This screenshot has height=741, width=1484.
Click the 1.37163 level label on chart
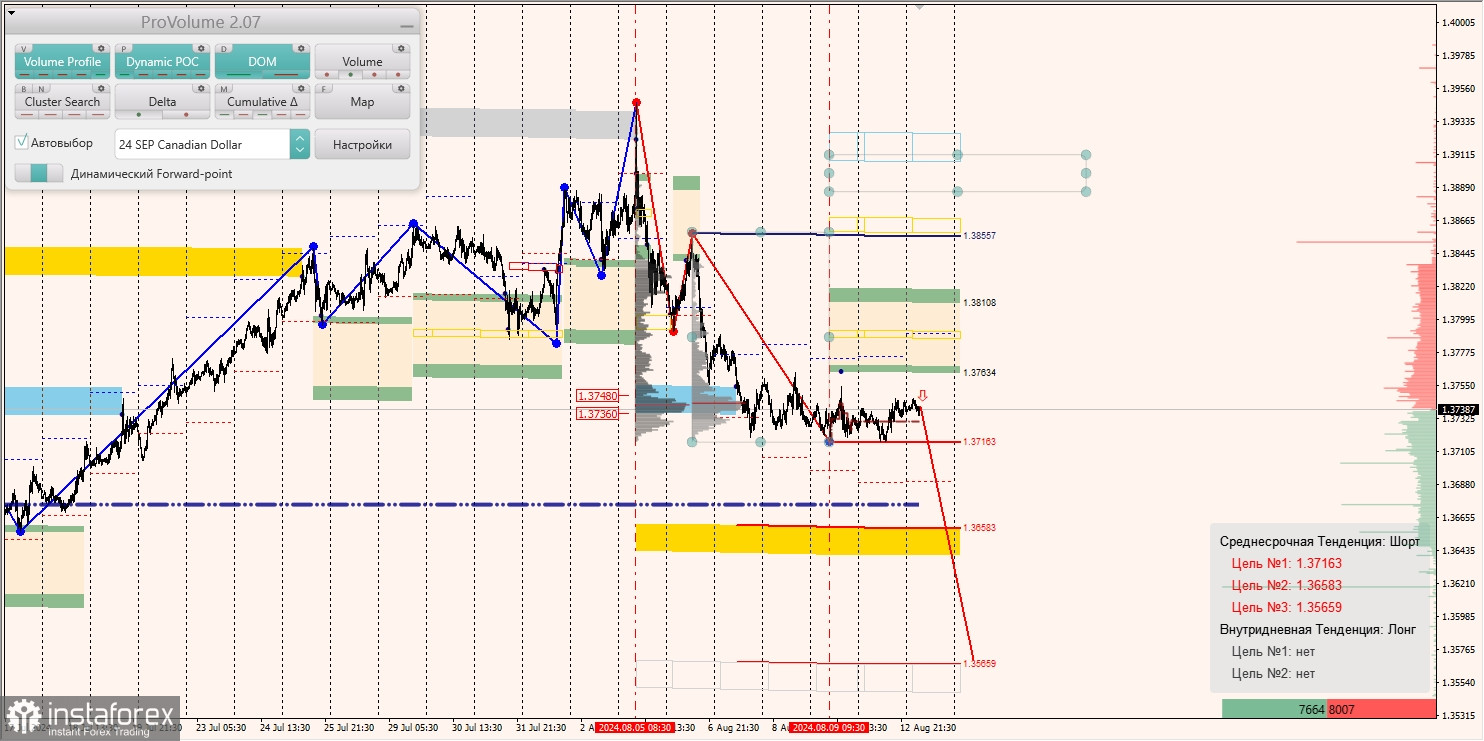pyautogui.click(x=980, y=441)
